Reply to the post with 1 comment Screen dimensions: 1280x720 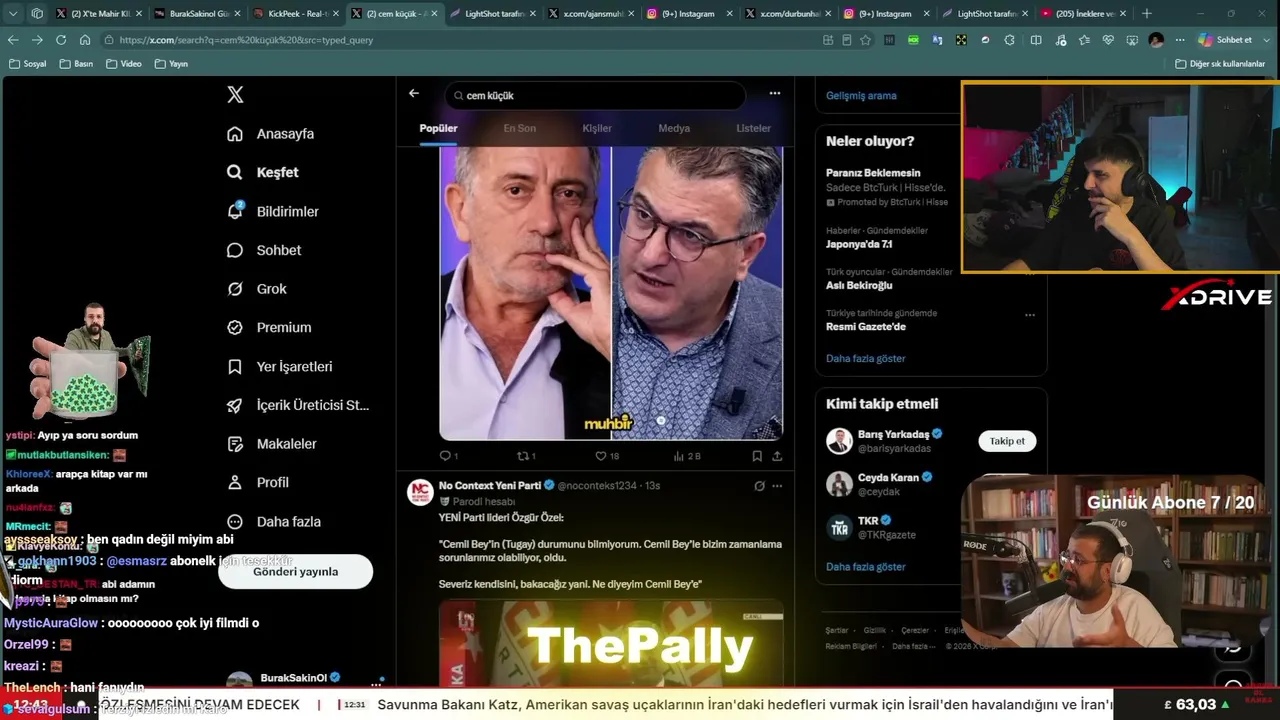point(449,456)
